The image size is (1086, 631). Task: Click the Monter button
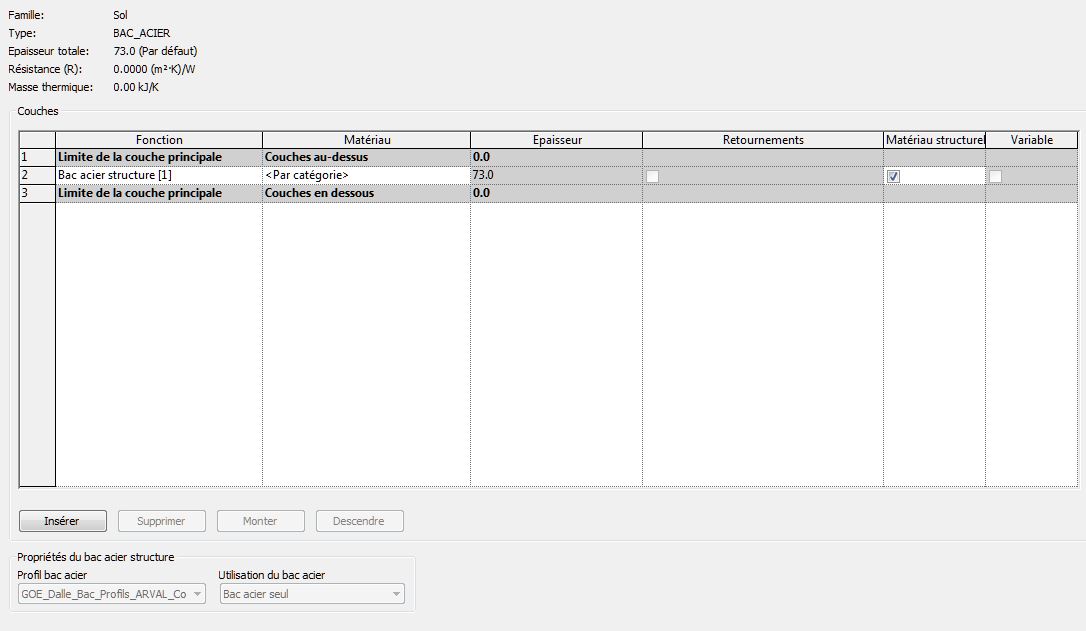coord(260,521)
